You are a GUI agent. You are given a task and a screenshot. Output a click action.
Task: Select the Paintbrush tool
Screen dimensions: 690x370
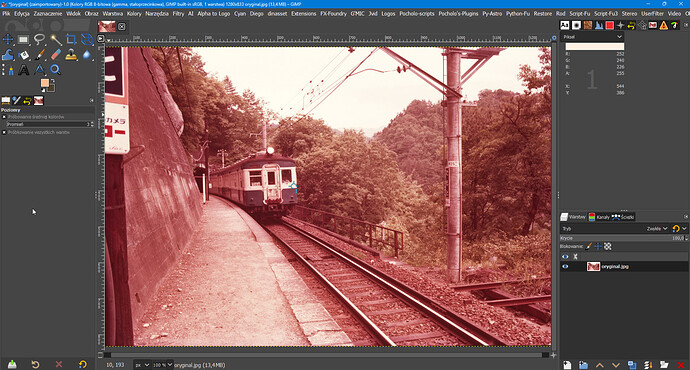click(x=39, y=55)
